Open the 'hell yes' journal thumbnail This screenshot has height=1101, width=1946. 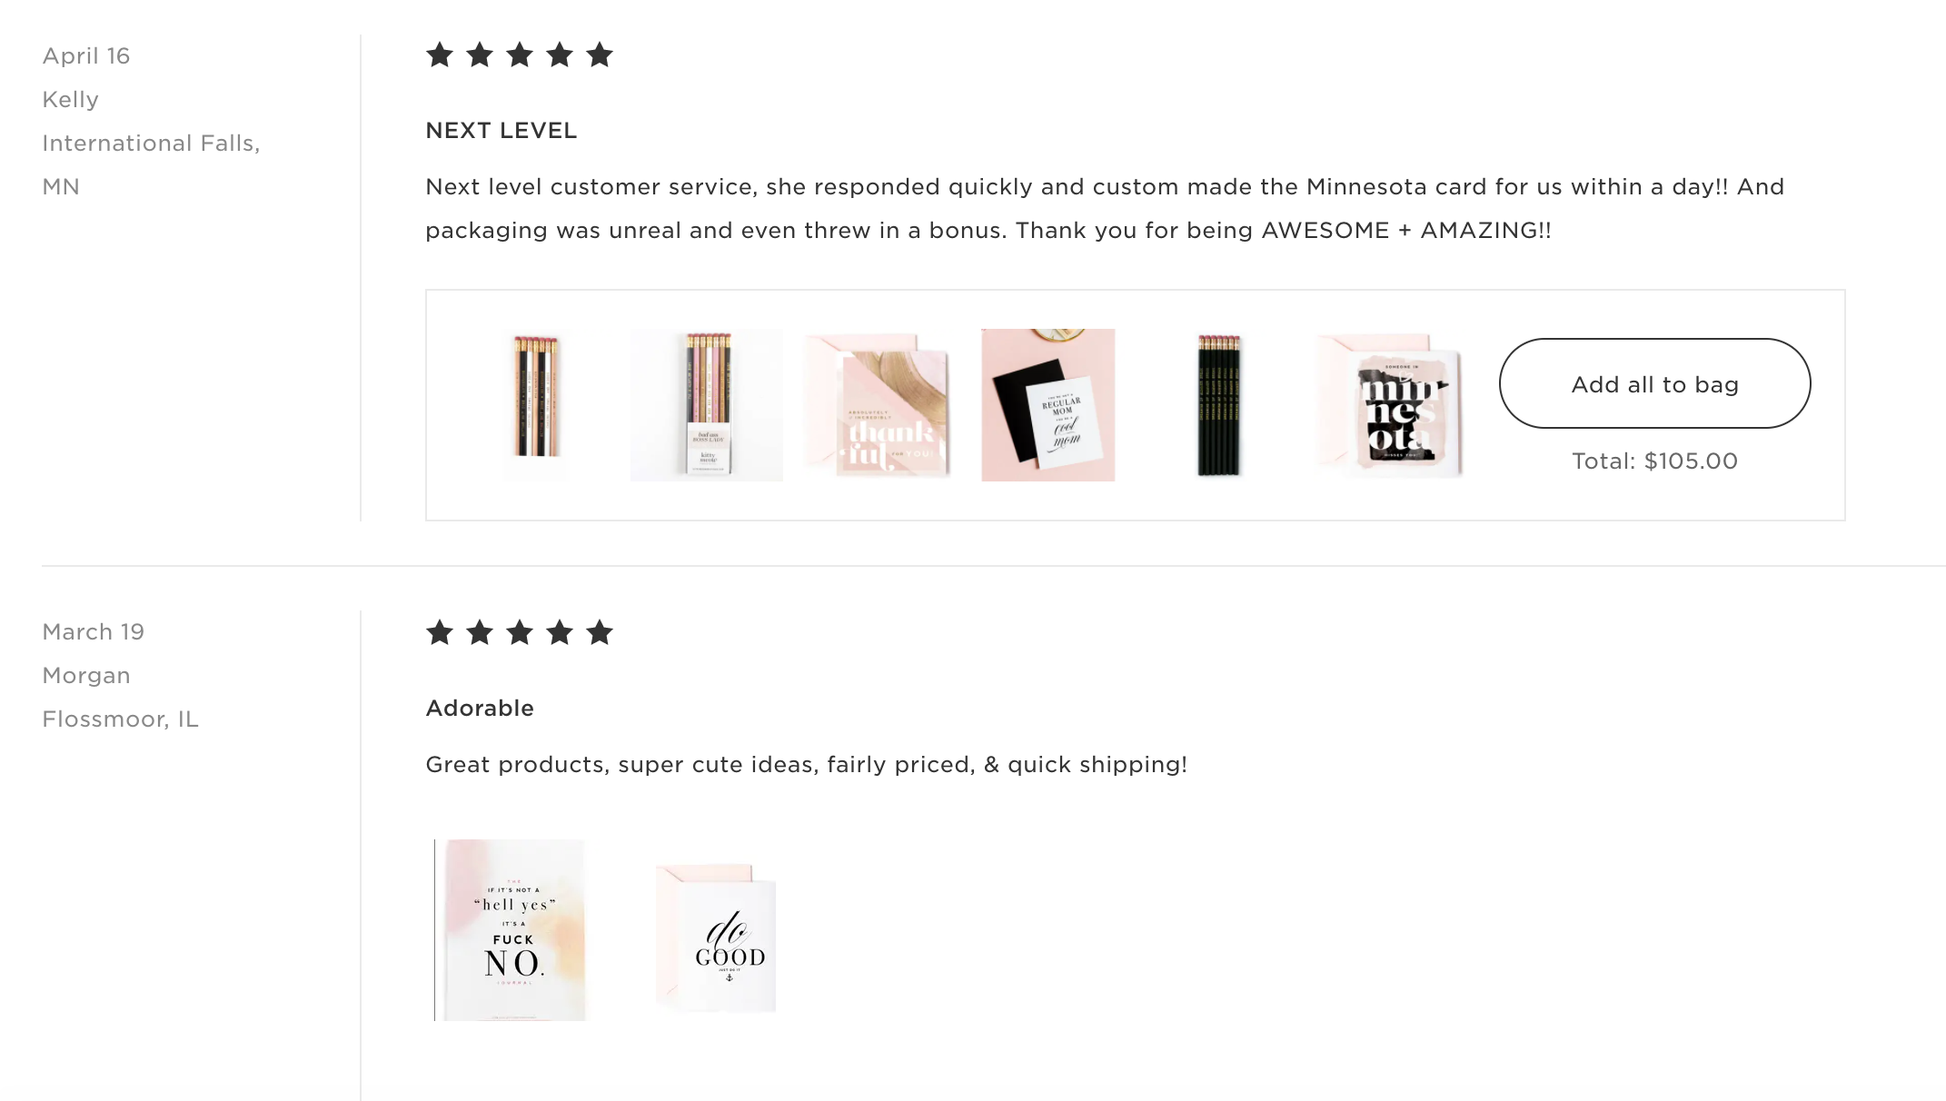point(514,929)
